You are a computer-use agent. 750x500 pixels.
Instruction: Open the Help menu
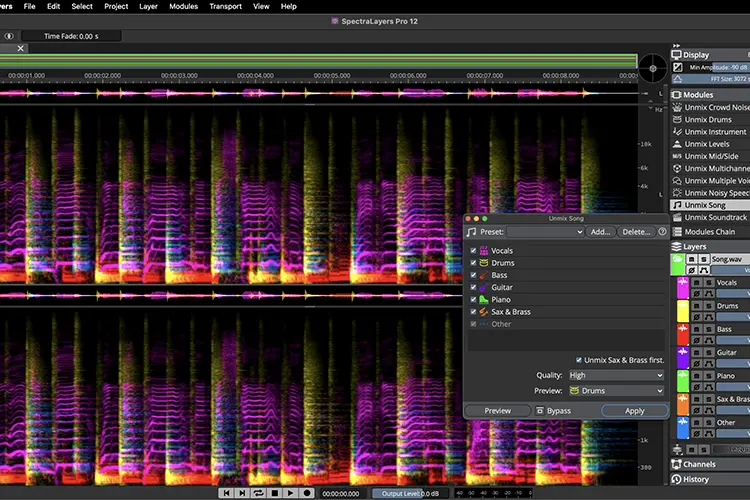(x=288, y=6)
